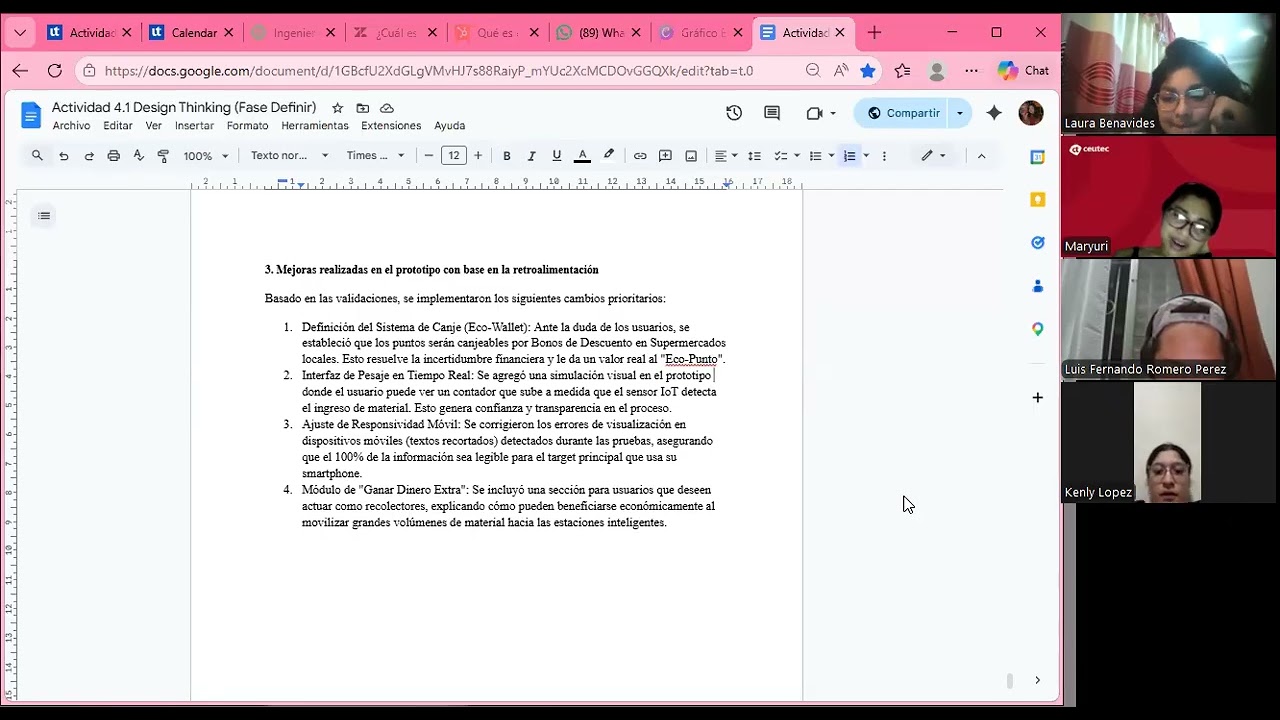Undo the last action

(x=64, y=156)
